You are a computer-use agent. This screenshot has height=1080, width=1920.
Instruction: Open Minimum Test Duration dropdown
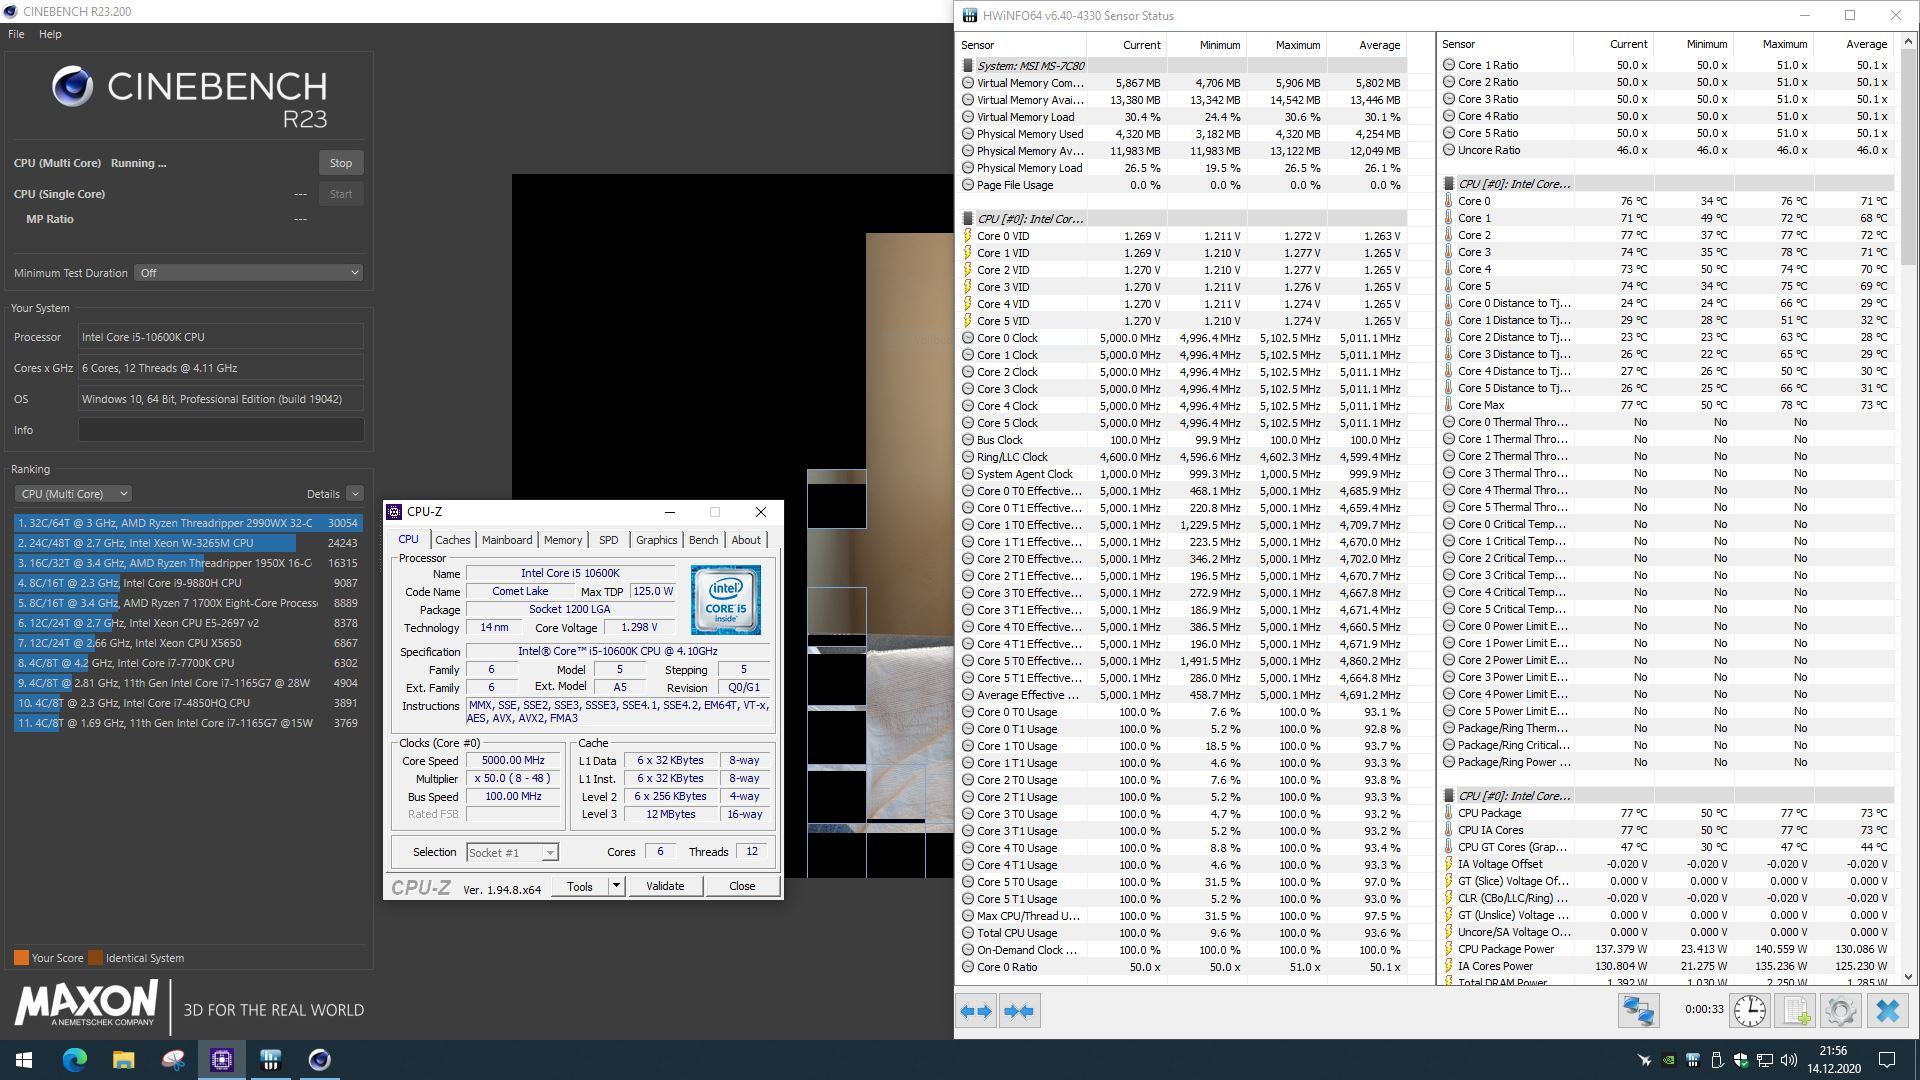pos(248,273)
